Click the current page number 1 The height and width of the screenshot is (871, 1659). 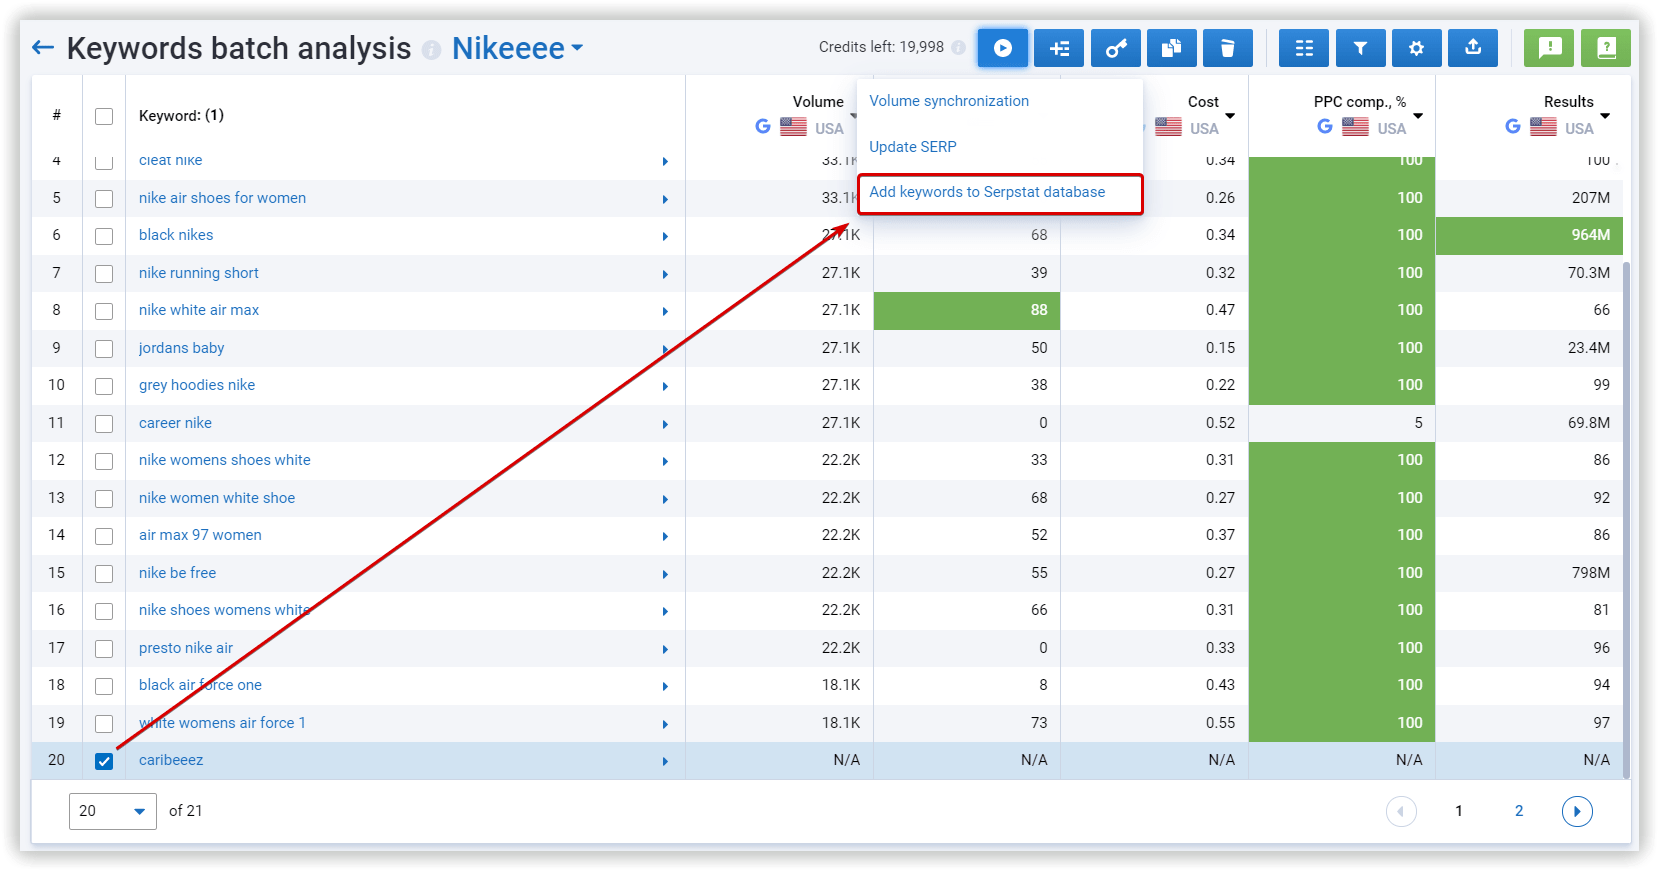pyautogui.click(x=1459, y=811)
